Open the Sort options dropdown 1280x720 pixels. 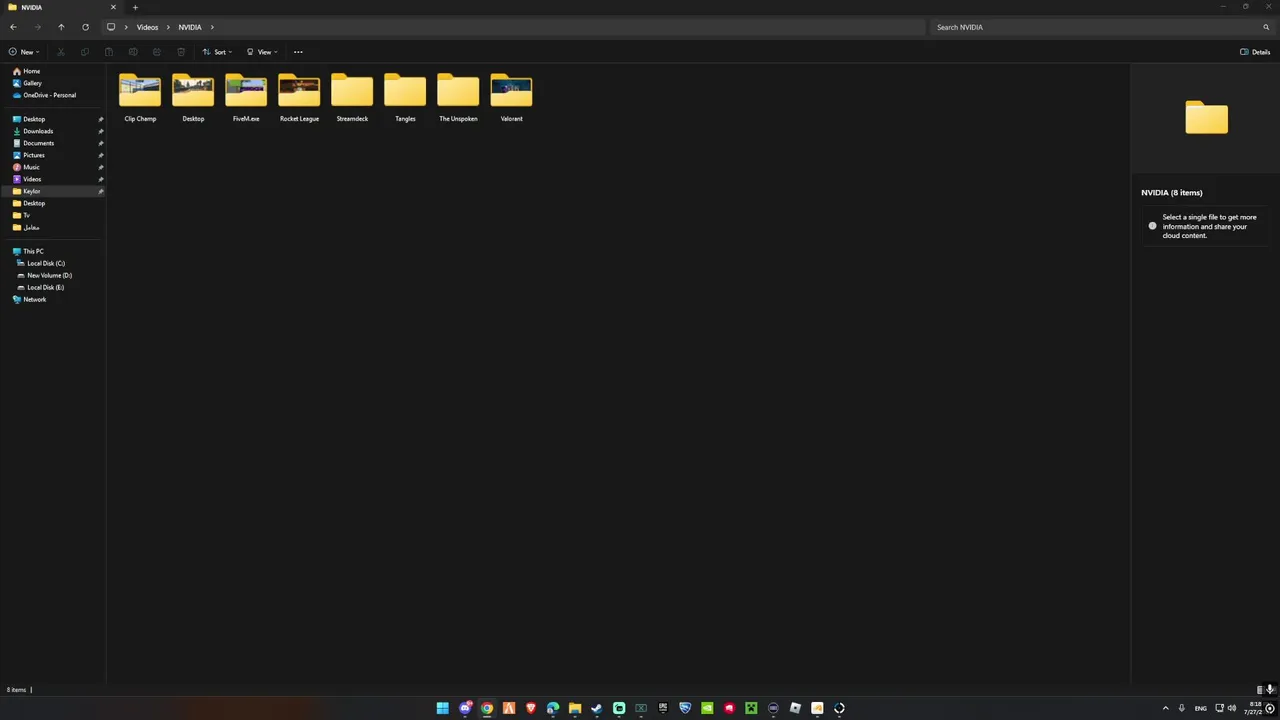(x=216, y=52)
